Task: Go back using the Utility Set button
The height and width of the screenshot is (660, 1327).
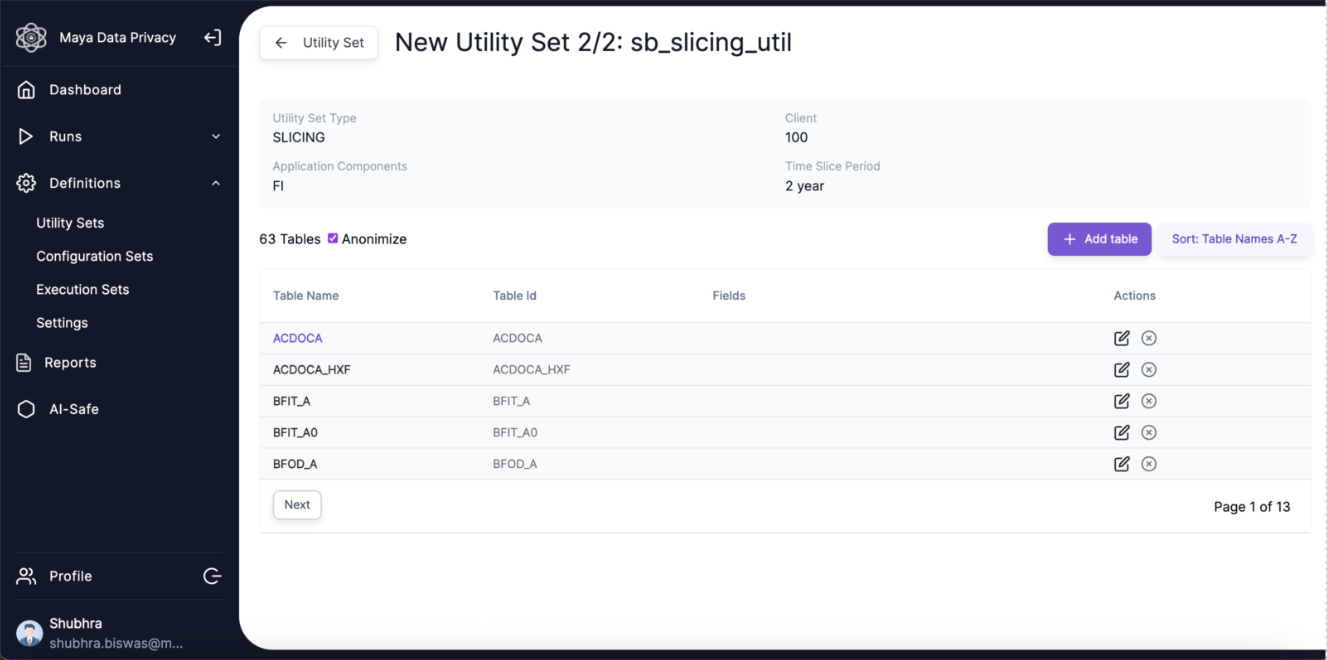Action: coord(319,43)
